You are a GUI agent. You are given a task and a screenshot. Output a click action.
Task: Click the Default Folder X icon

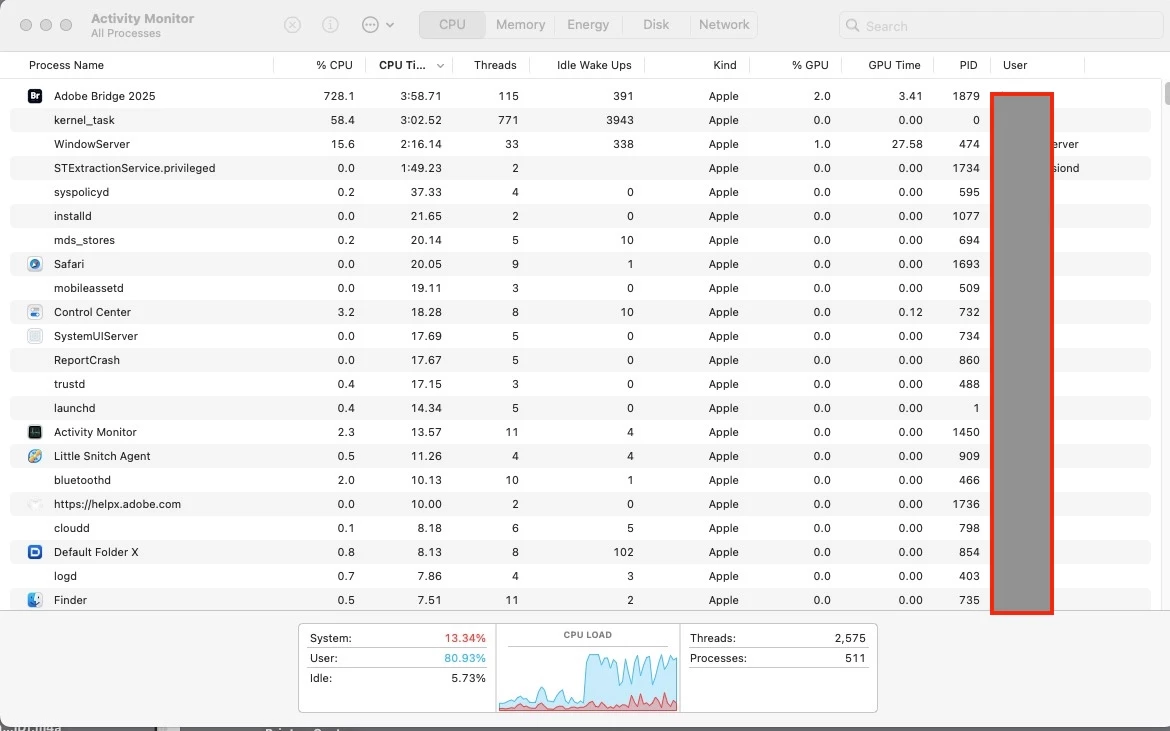(x=34, y=552)
